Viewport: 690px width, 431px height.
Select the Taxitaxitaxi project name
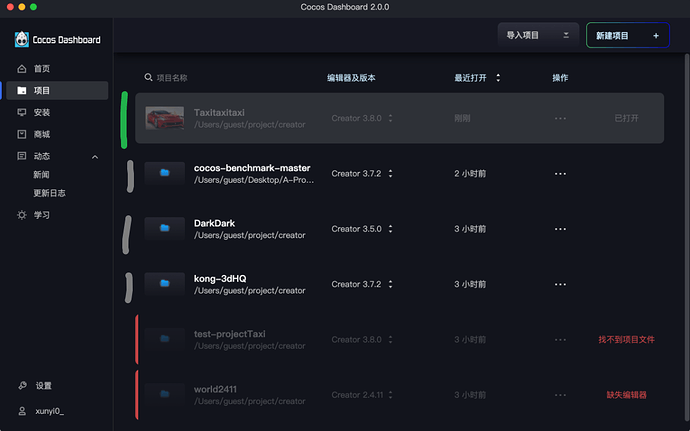click(x=219, y=113)
